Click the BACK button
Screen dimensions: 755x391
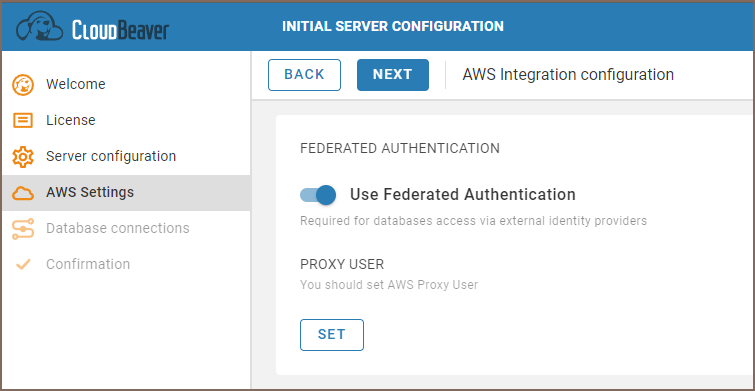click(304, 75)
